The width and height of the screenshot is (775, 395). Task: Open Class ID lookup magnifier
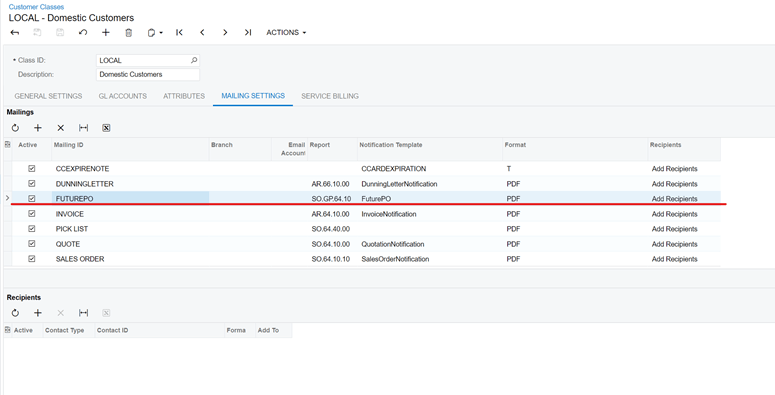click(194, 60)
